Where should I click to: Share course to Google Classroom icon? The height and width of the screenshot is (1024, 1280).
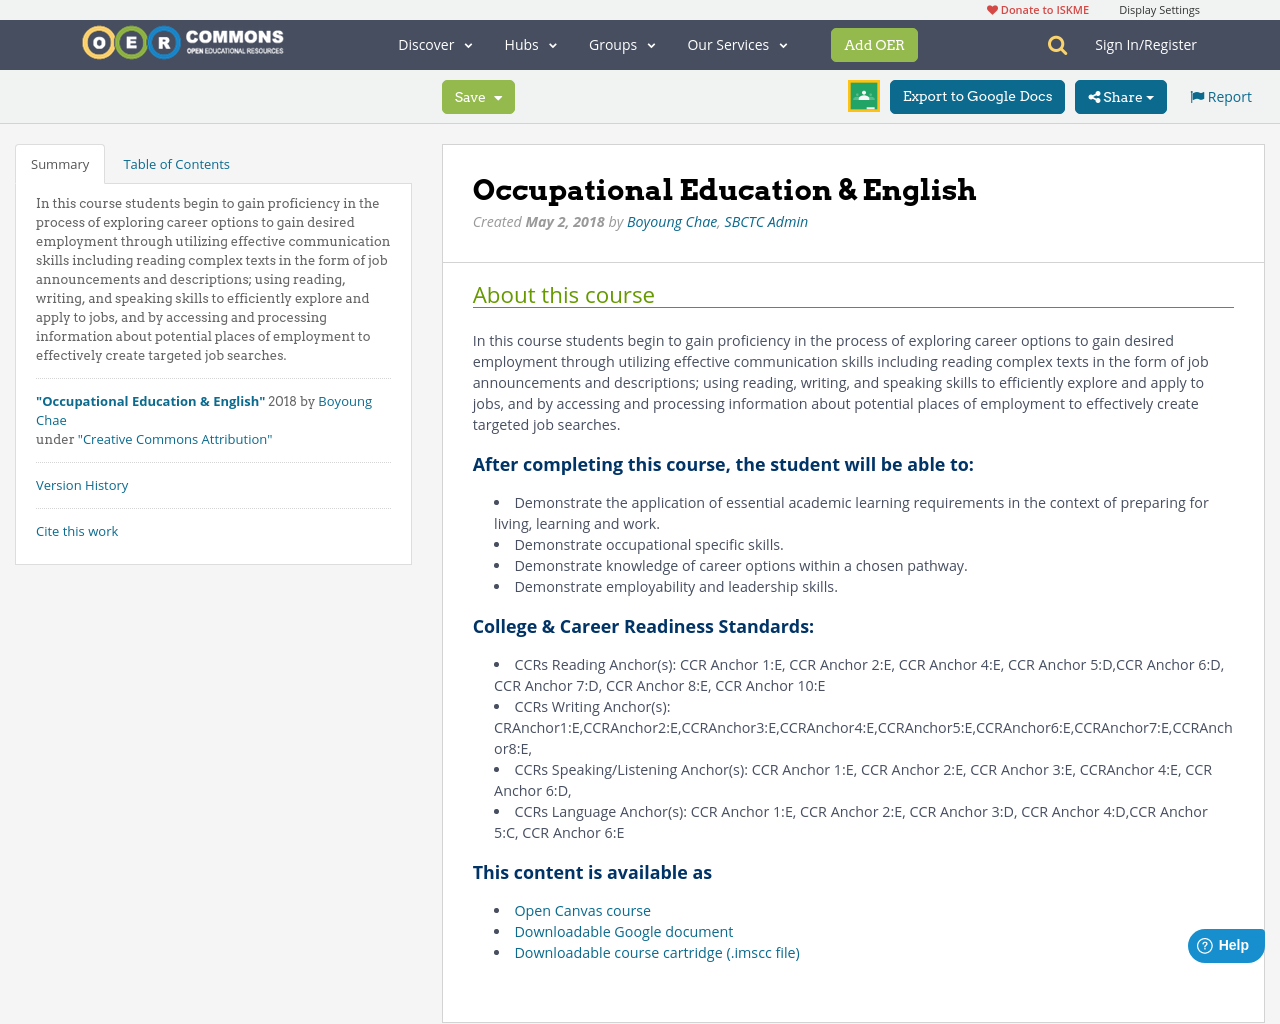(x=863, y=95)
